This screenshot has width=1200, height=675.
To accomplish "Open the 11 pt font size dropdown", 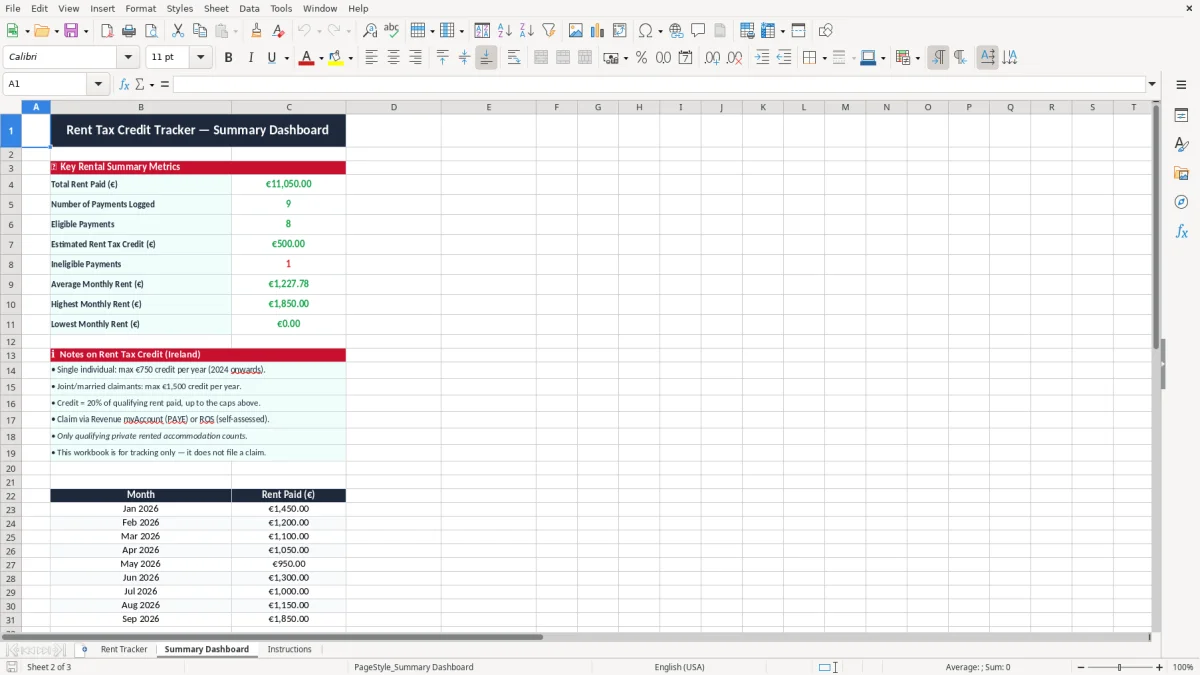I will coord(201,58).
